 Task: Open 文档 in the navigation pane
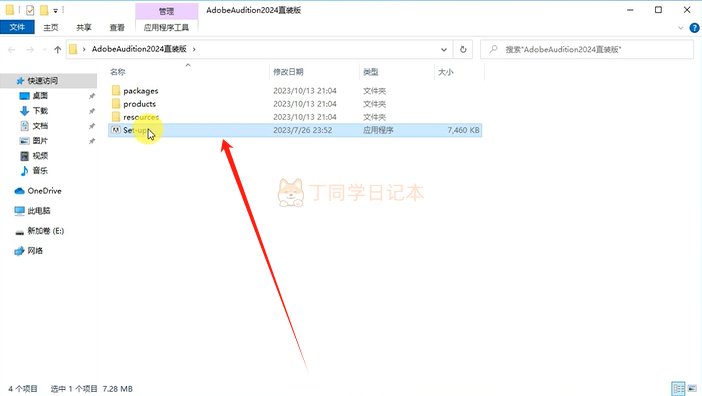pyautogui.click(x=40, y=126)
